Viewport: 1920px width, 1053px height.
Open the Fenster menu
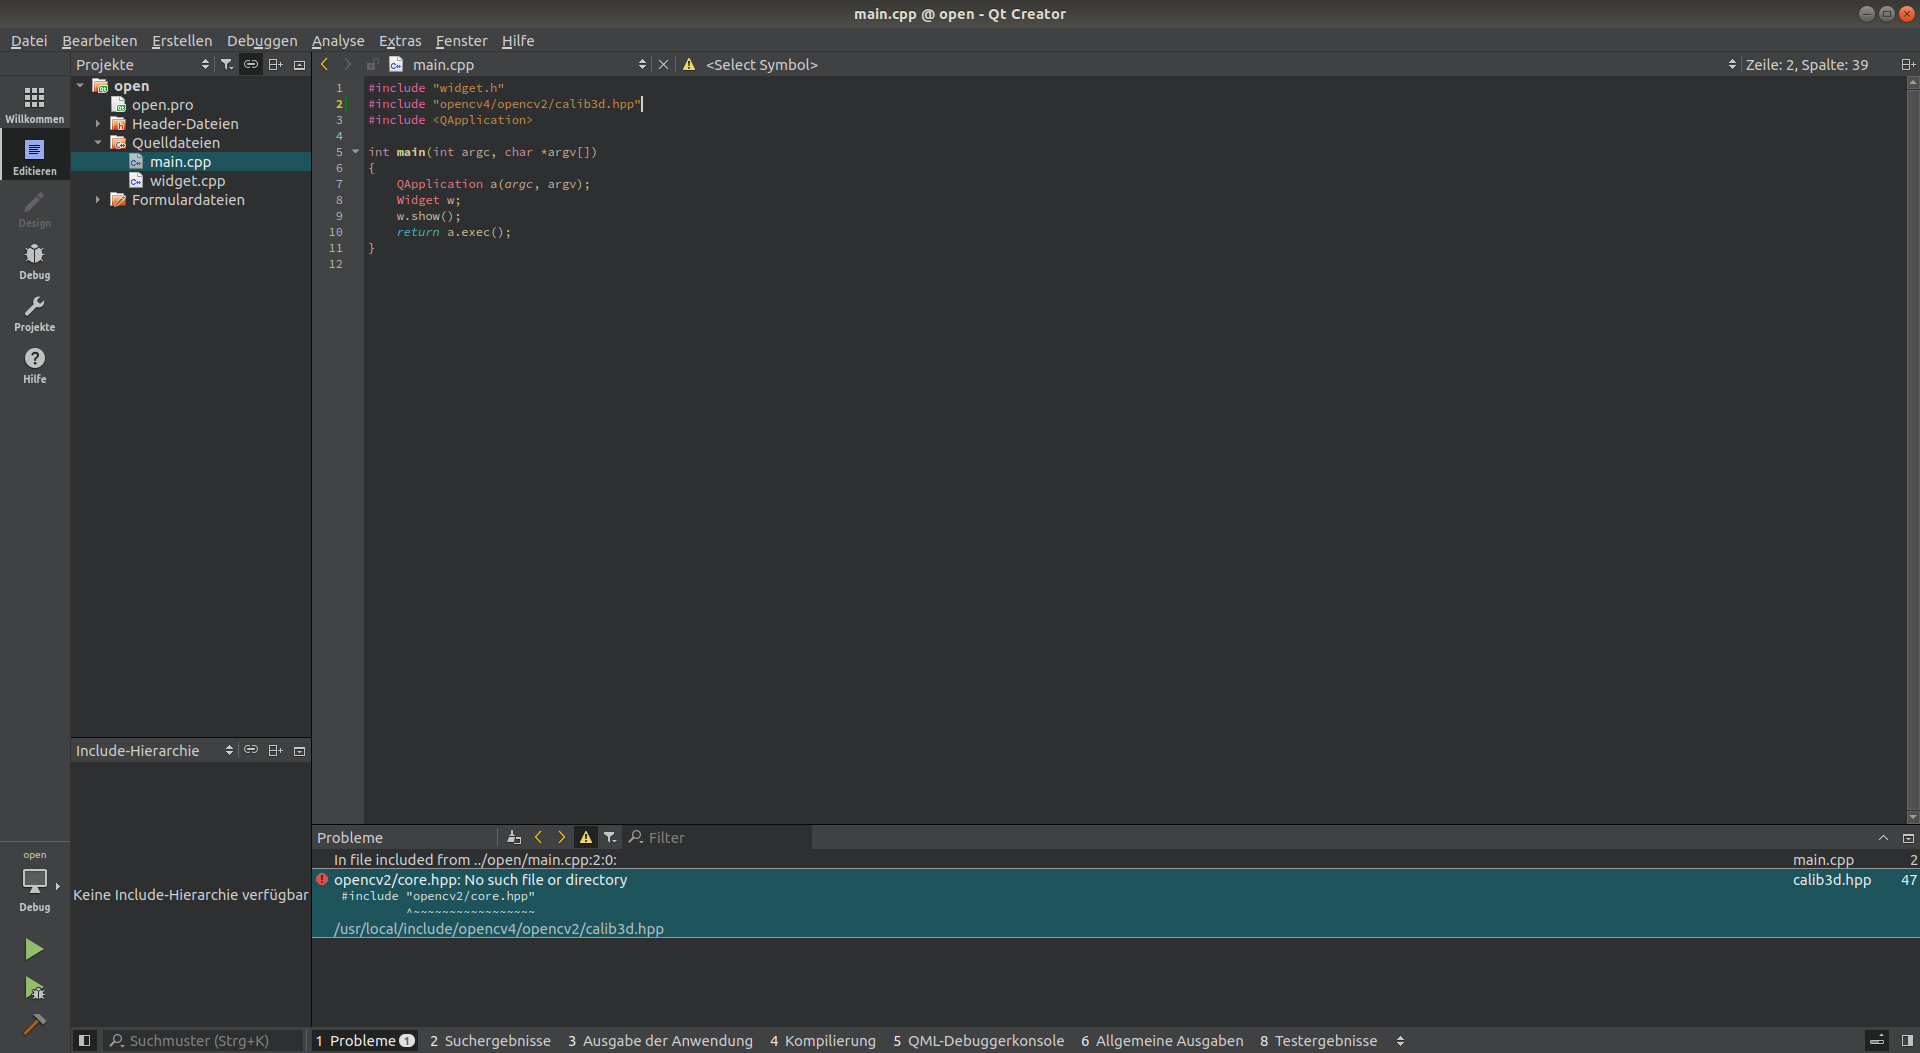[x=461, y=41]
